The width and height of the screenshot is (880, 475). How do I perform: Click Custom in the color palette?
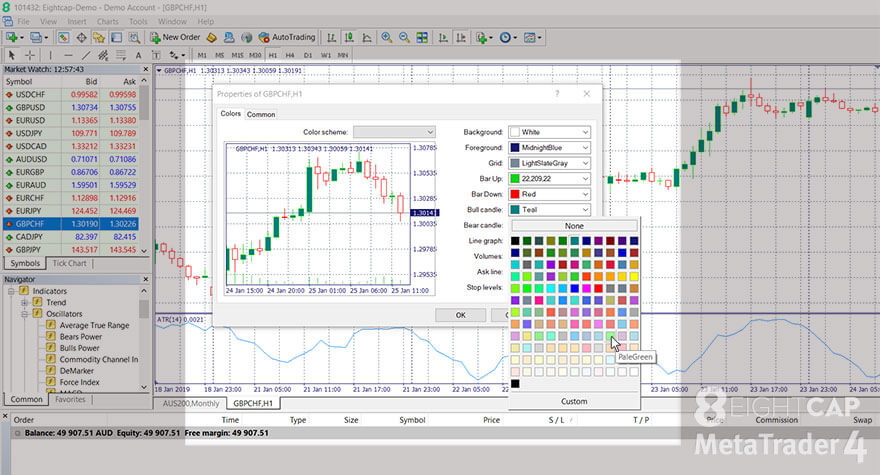(x=574, y=401)
